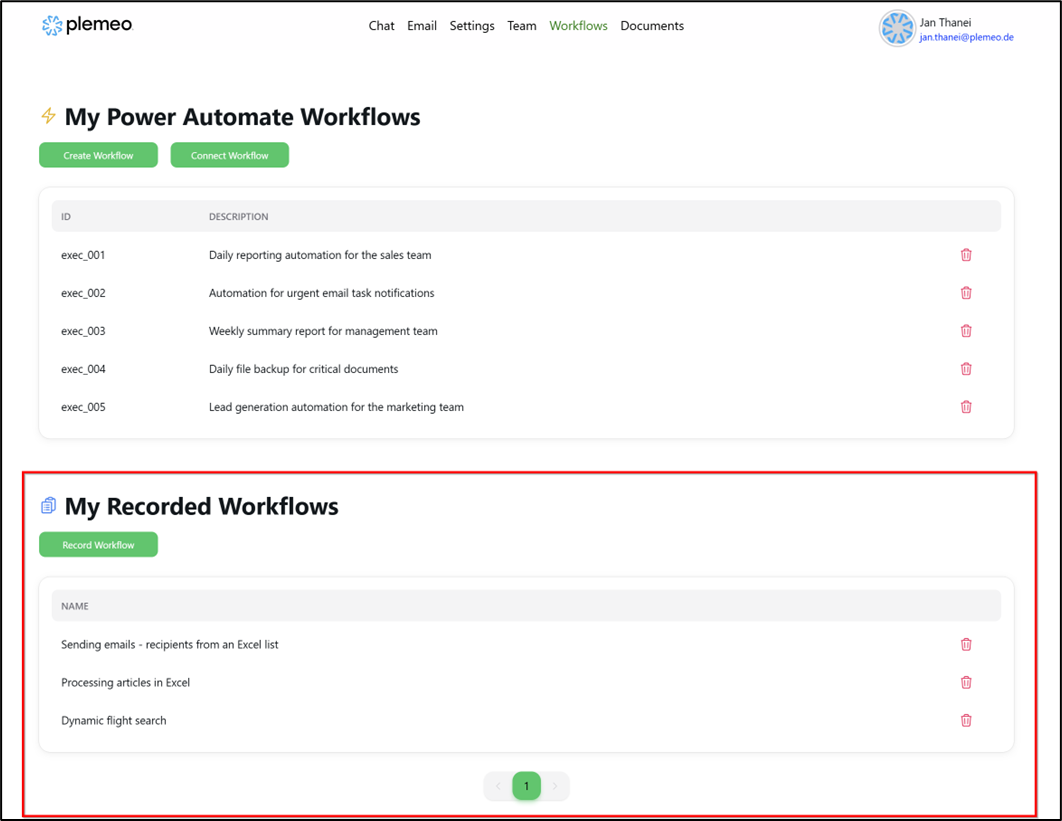Click the Create Workflow button
Viewport: 1062px width, 821px height.
click(x=98, y=155)
